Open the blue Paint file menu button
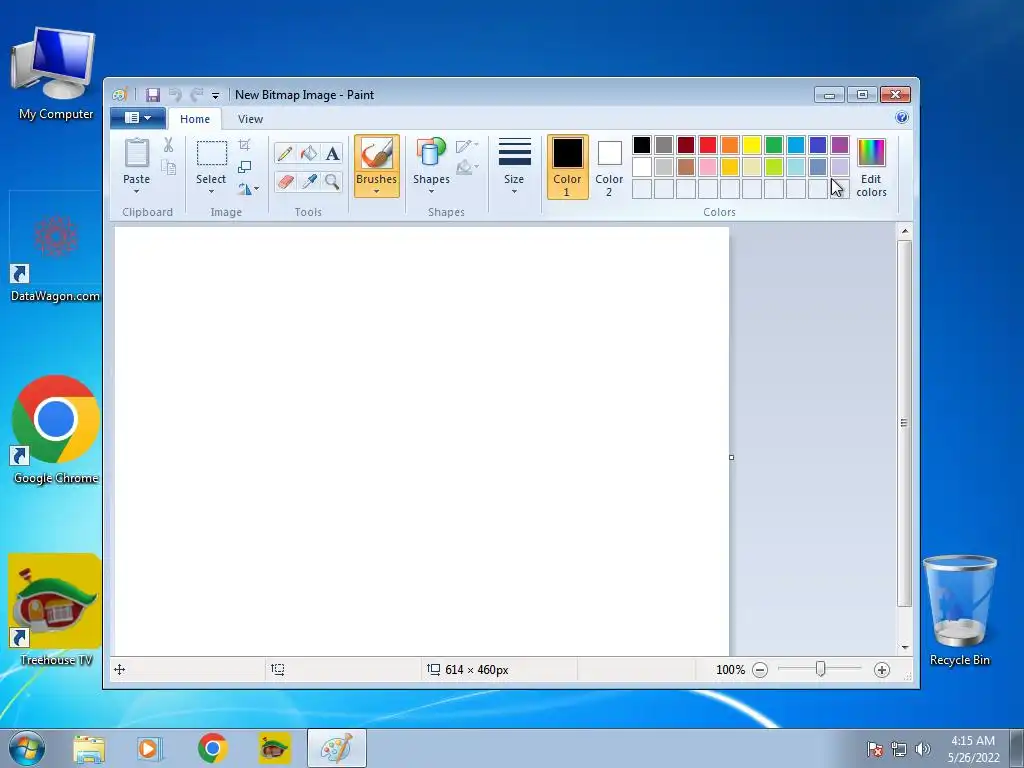 (137, 118)
